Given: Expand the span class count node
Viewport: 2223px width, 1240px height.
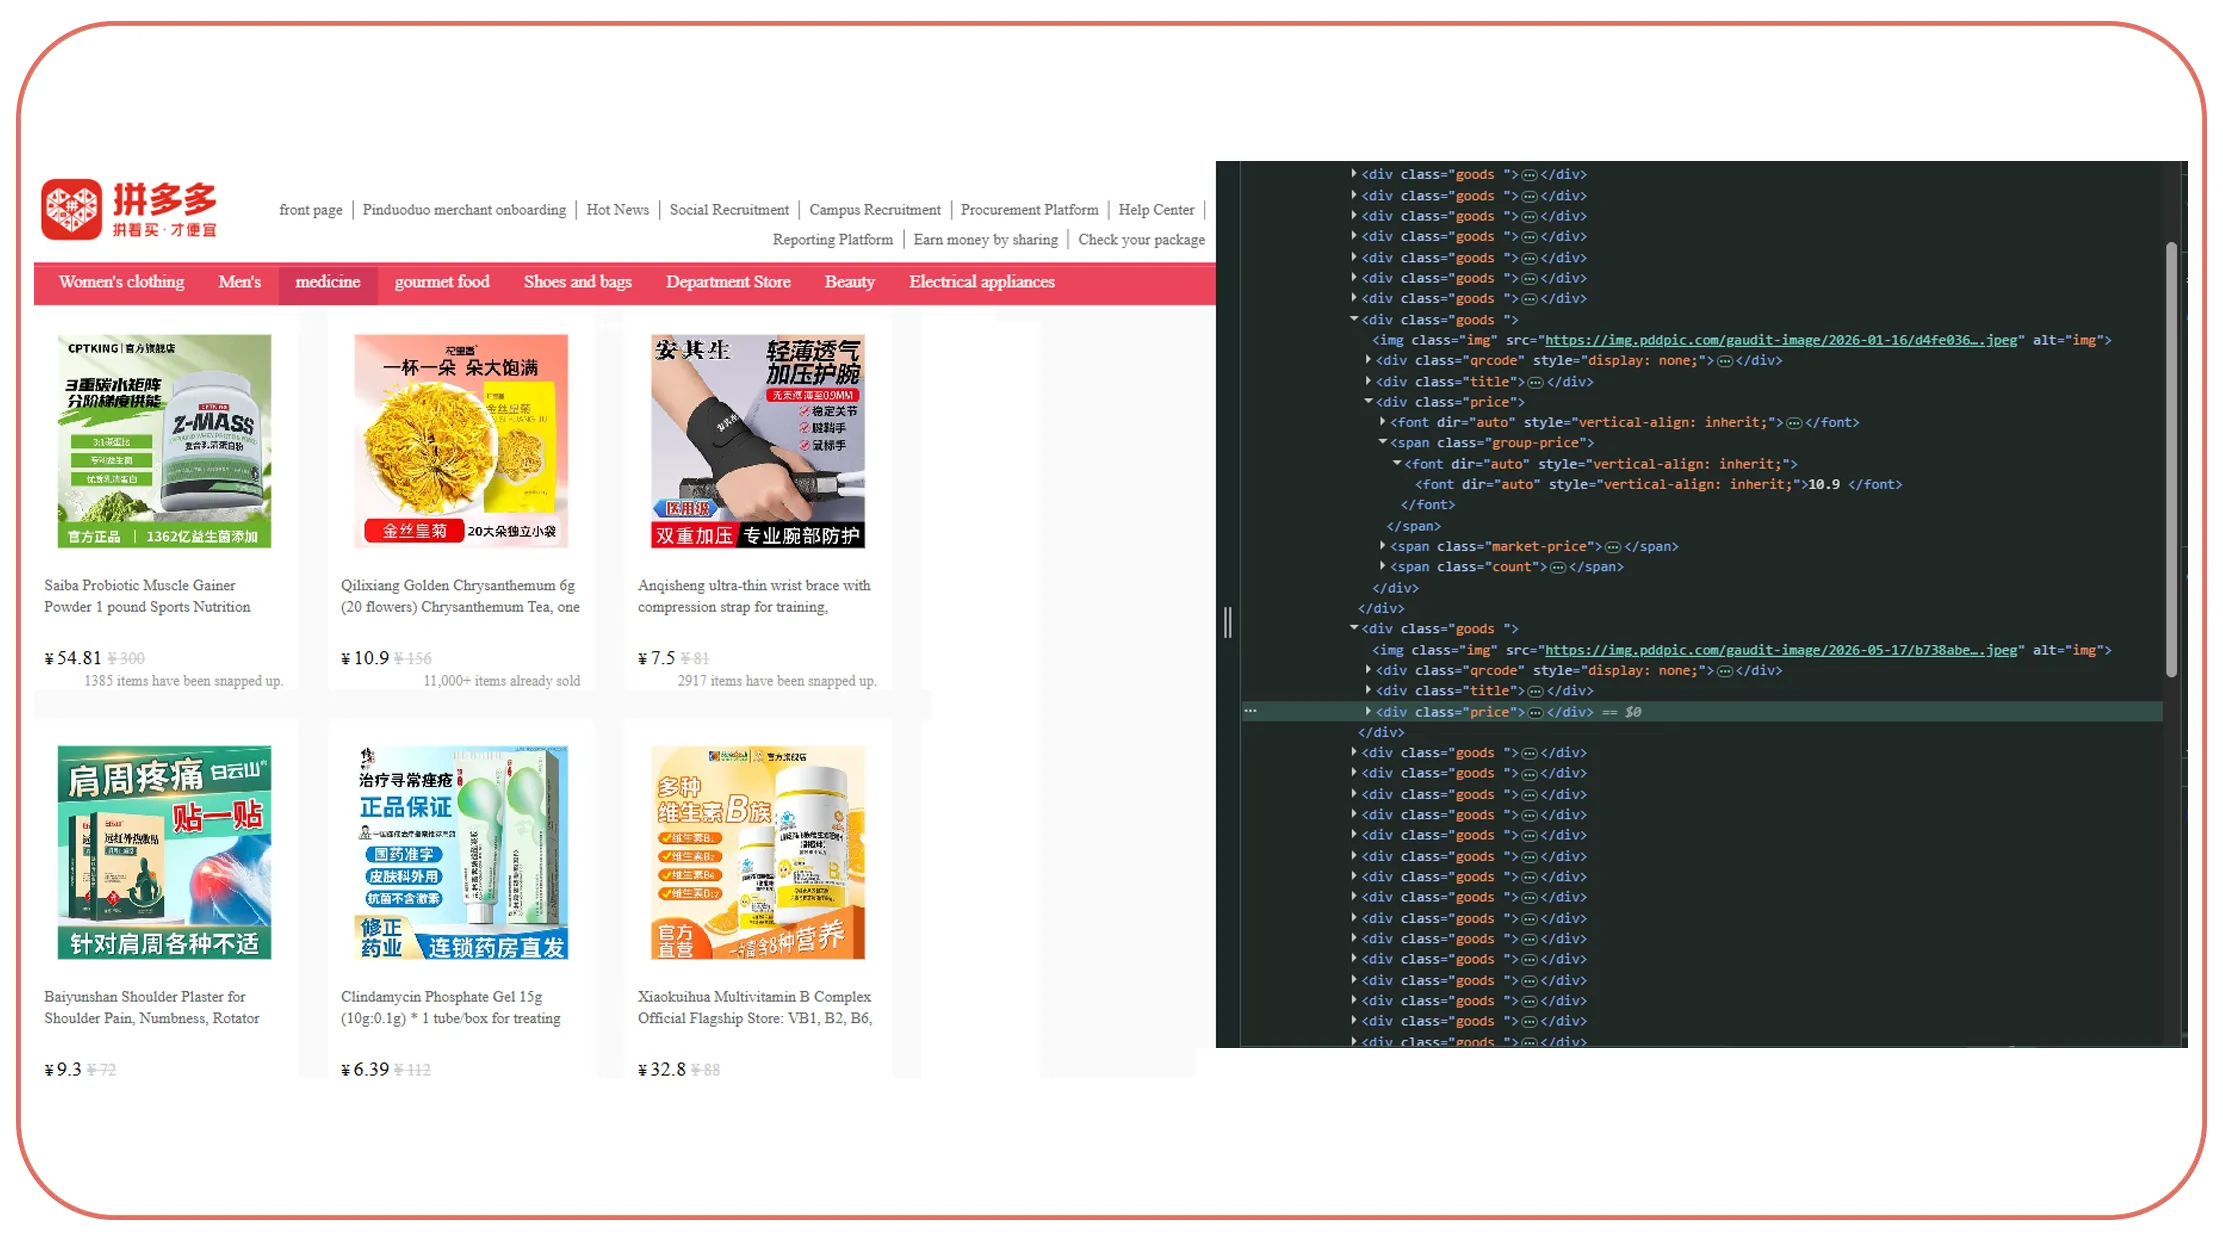Looking at the screenshot, I should tap(1383, 566).
